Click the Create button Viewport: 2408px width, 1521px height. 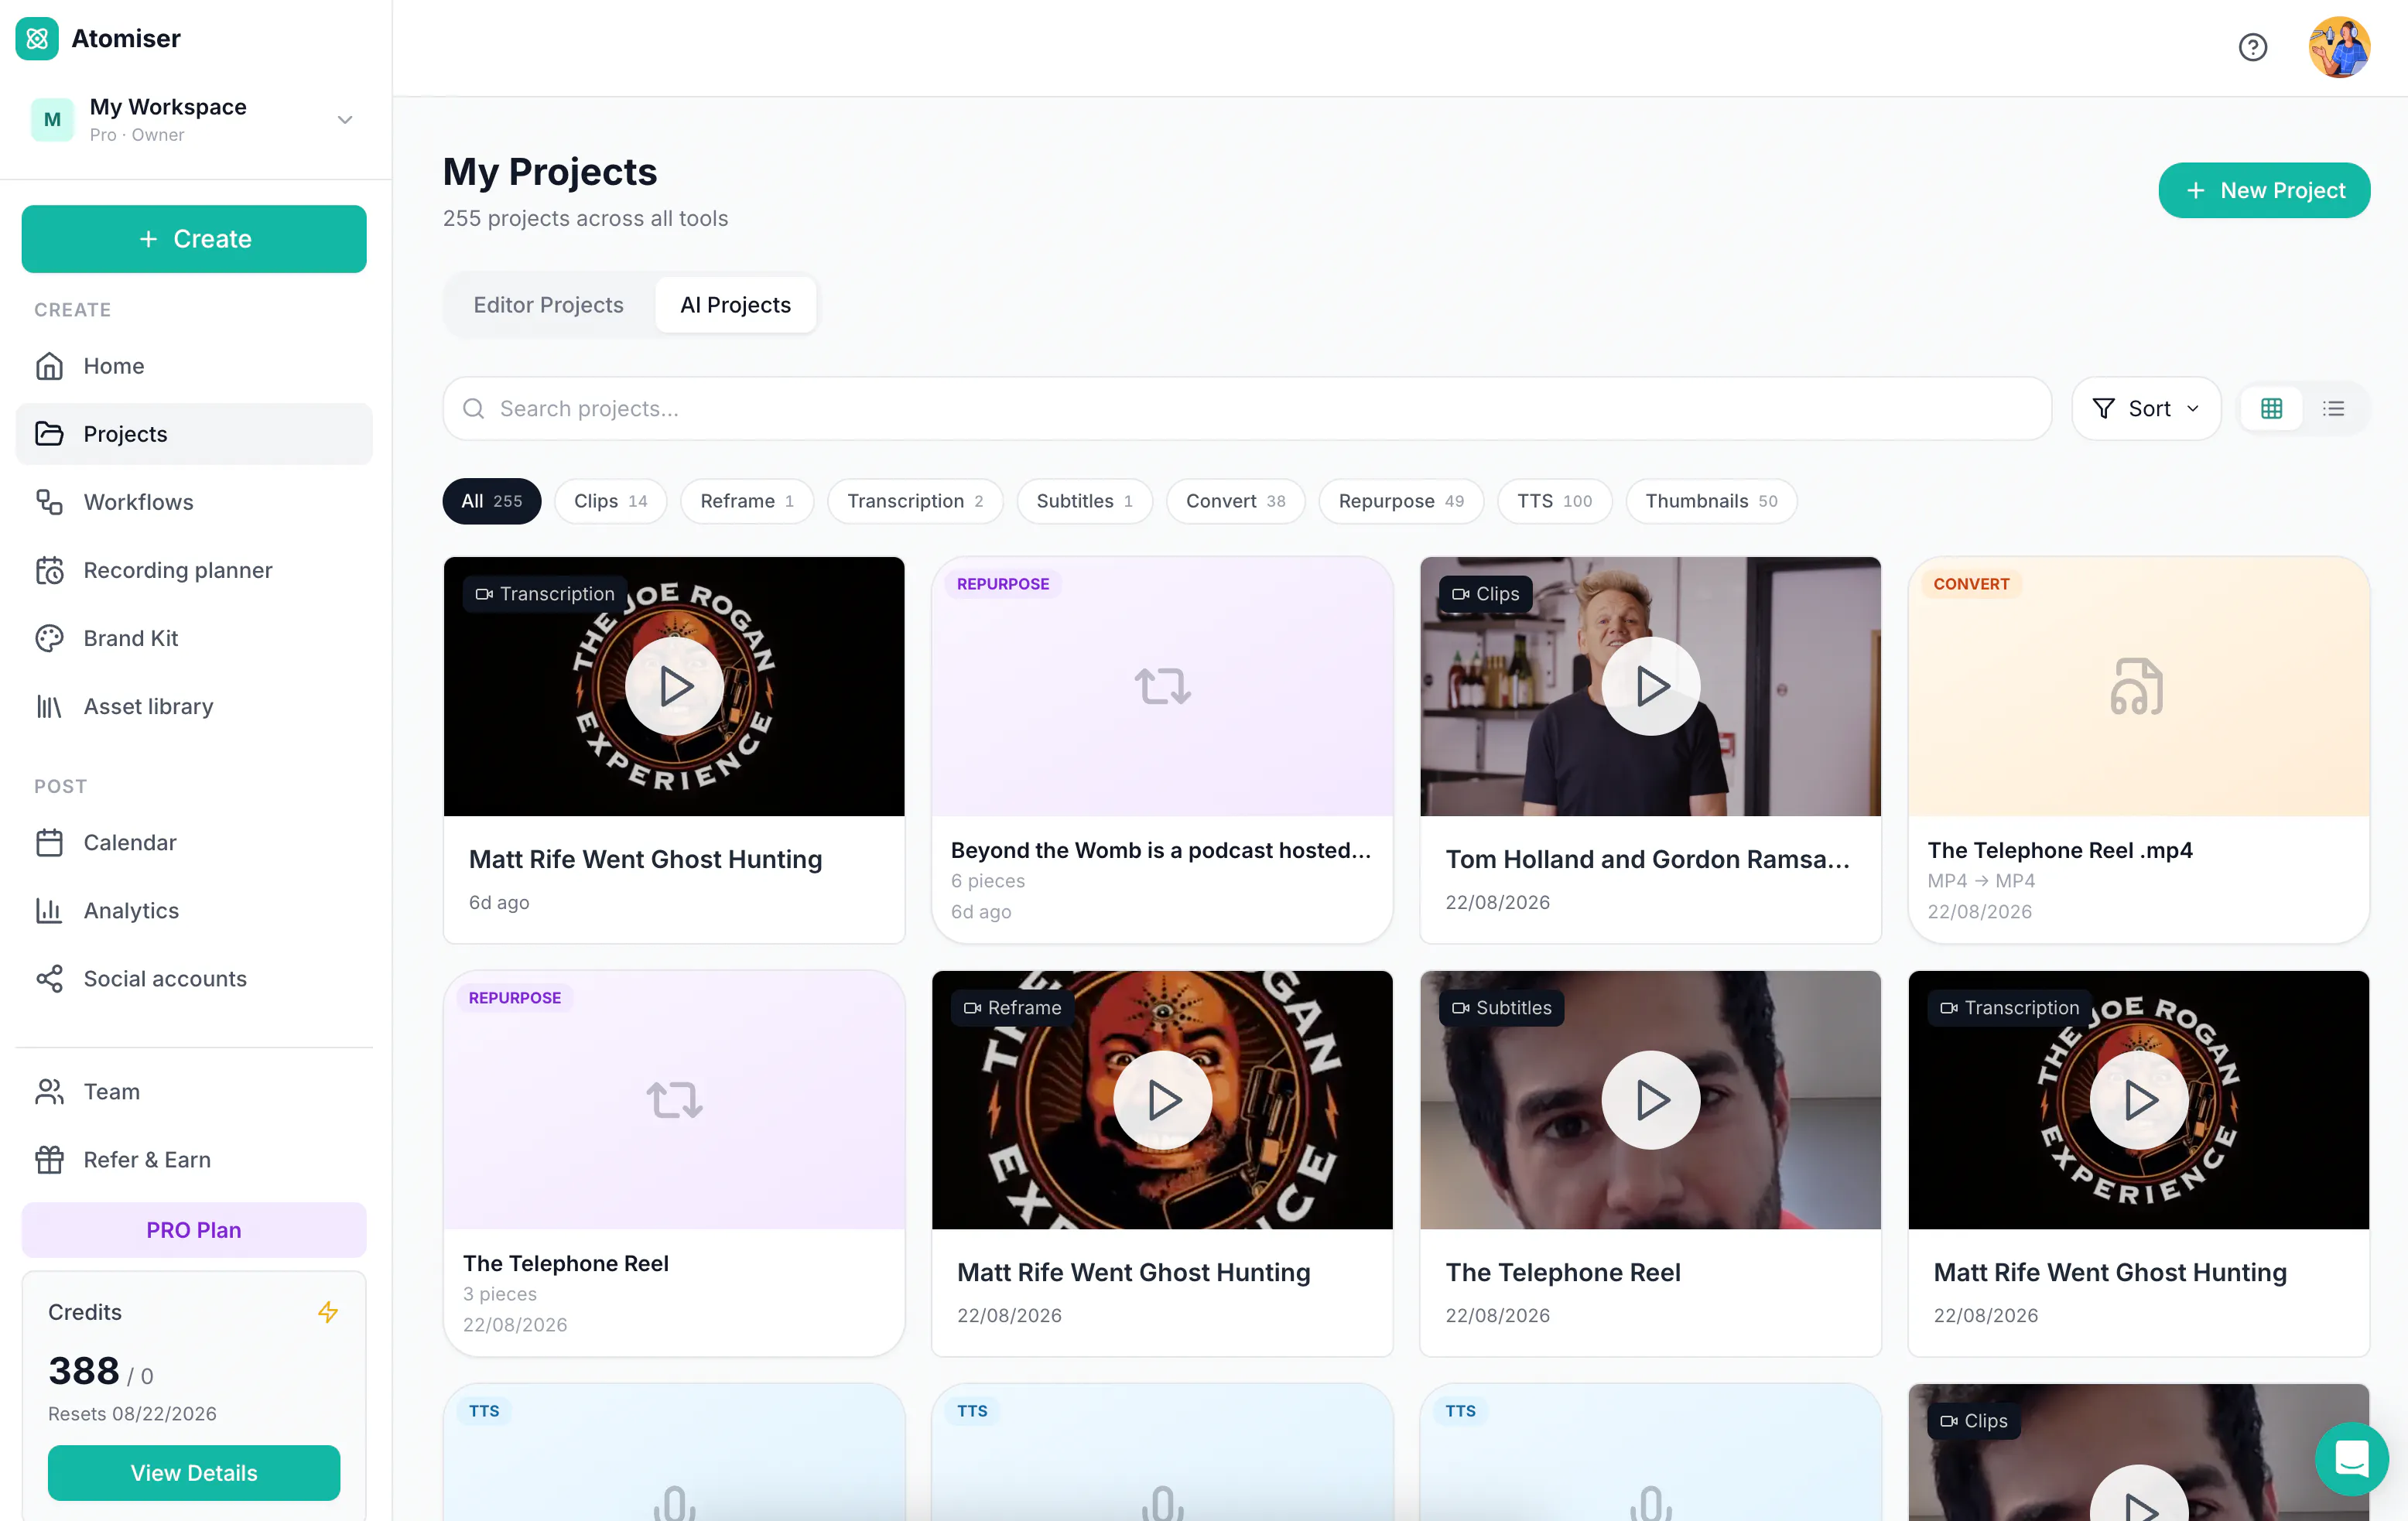194,239
